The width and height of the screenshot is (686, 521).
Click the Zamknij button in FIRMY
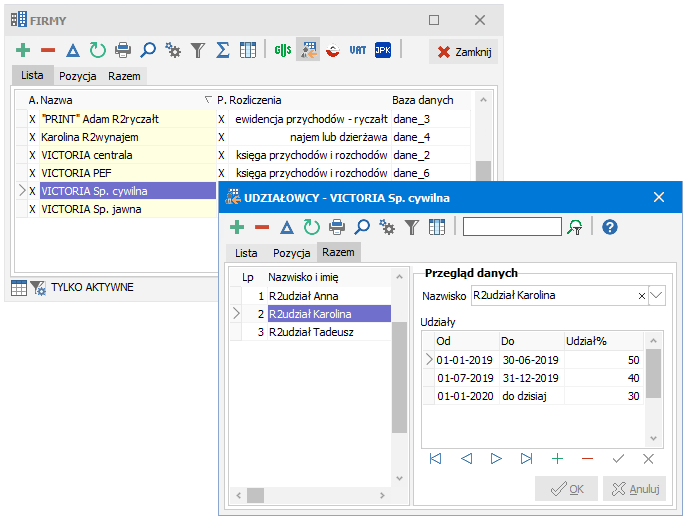[x=463, y=52]
